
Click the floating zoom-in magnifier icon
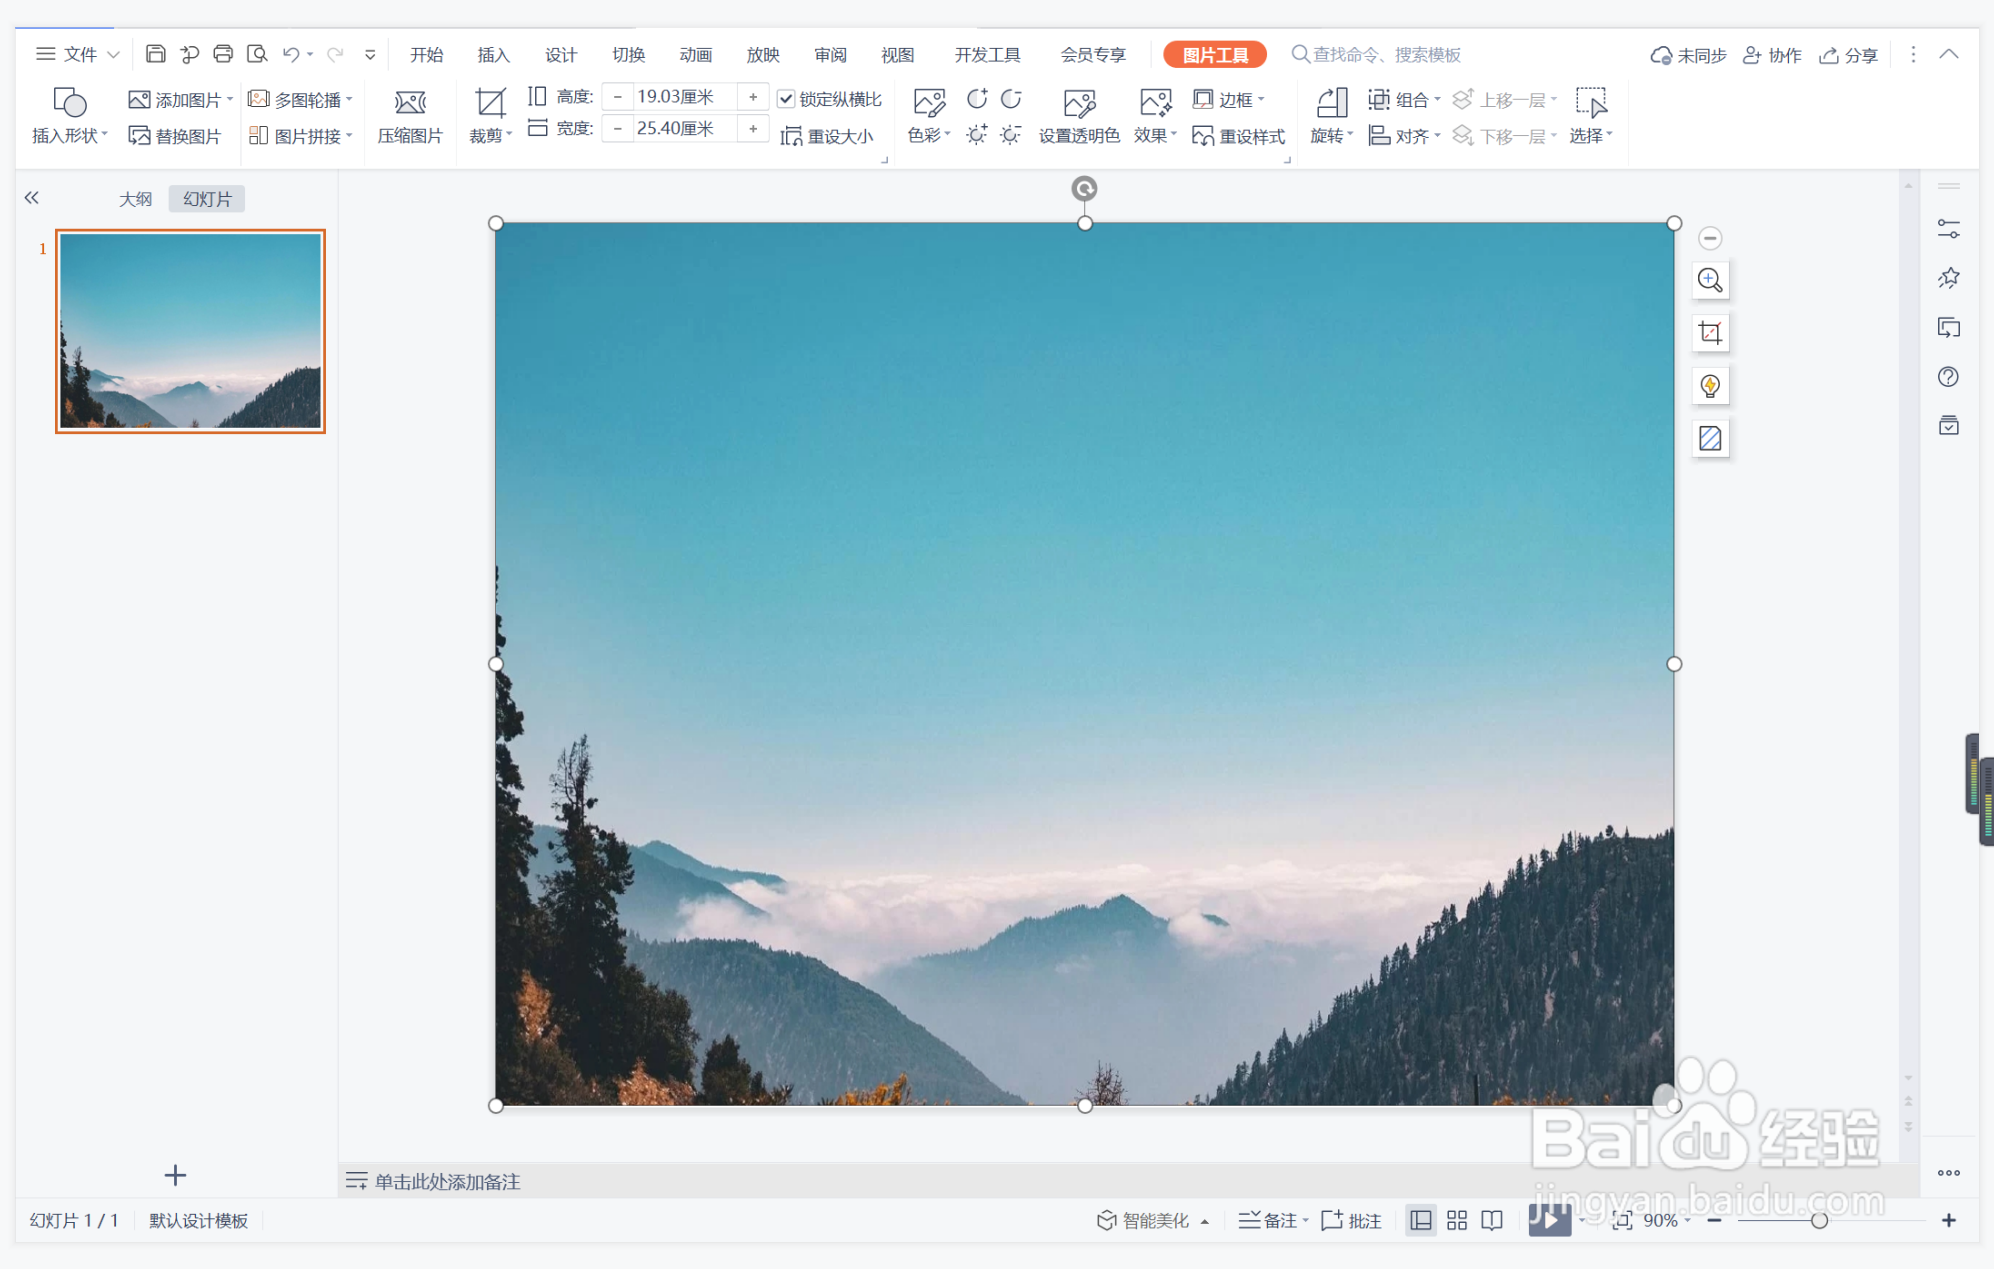(1710, 280)
